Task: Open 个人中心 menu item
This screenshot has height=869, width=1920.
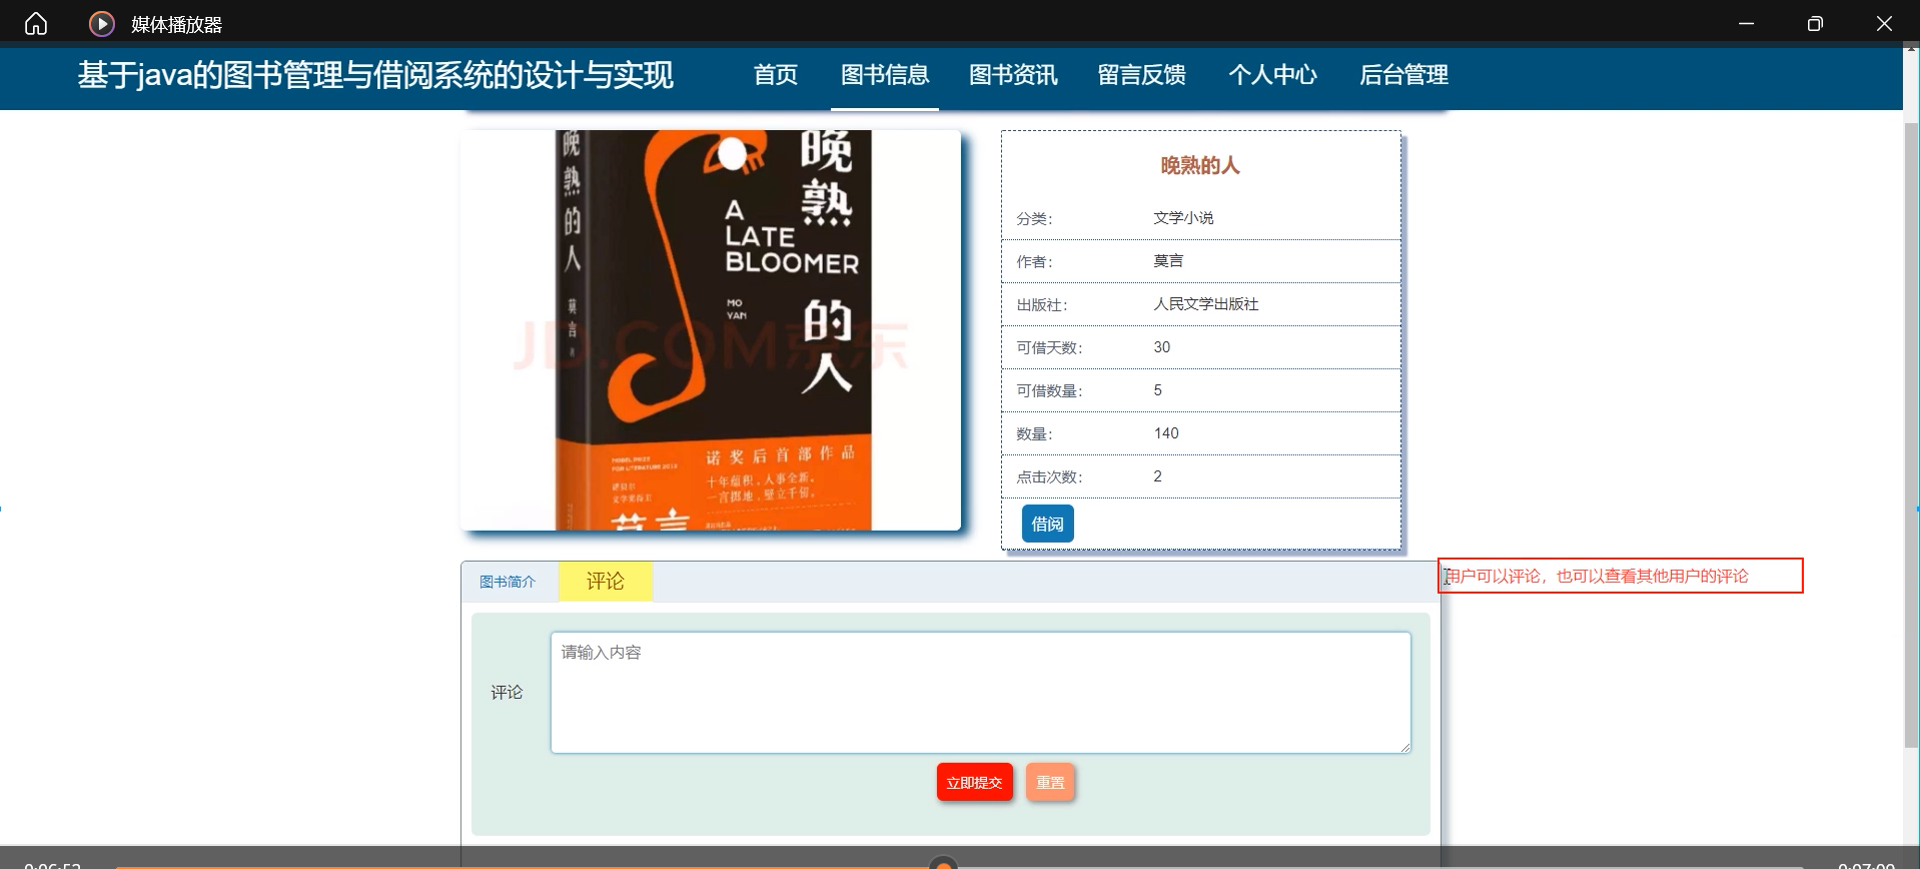Action: [x=1272, y=75]
